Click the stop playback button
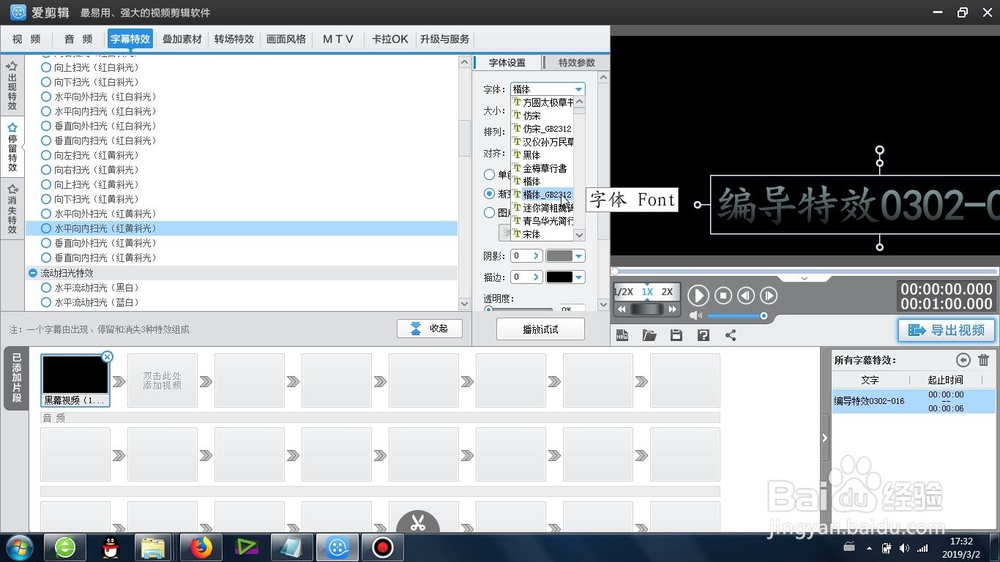 click(x=723, y=295)
